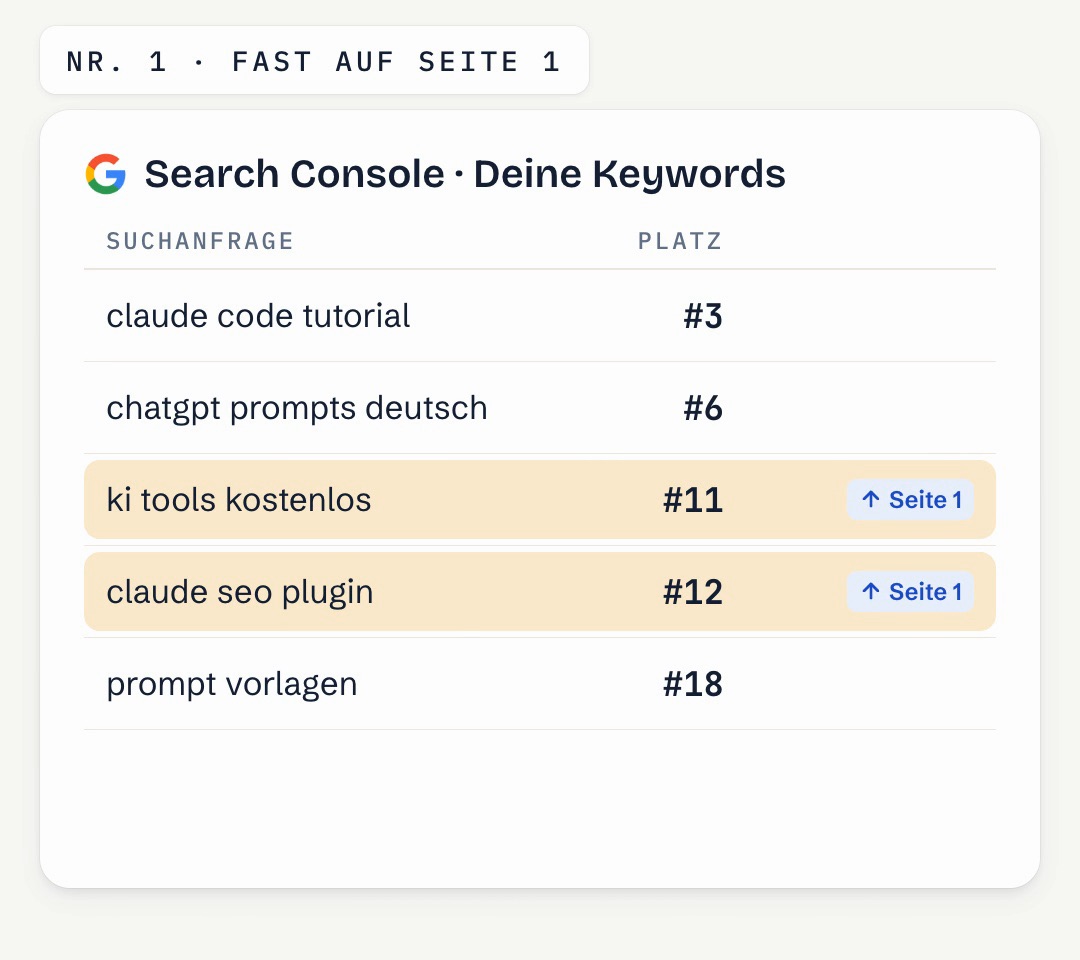Select the 'Search Console · Deine Keywords' heading
Screen dimensions: 1080x960
pyautogui.click(x=465, y=174)
